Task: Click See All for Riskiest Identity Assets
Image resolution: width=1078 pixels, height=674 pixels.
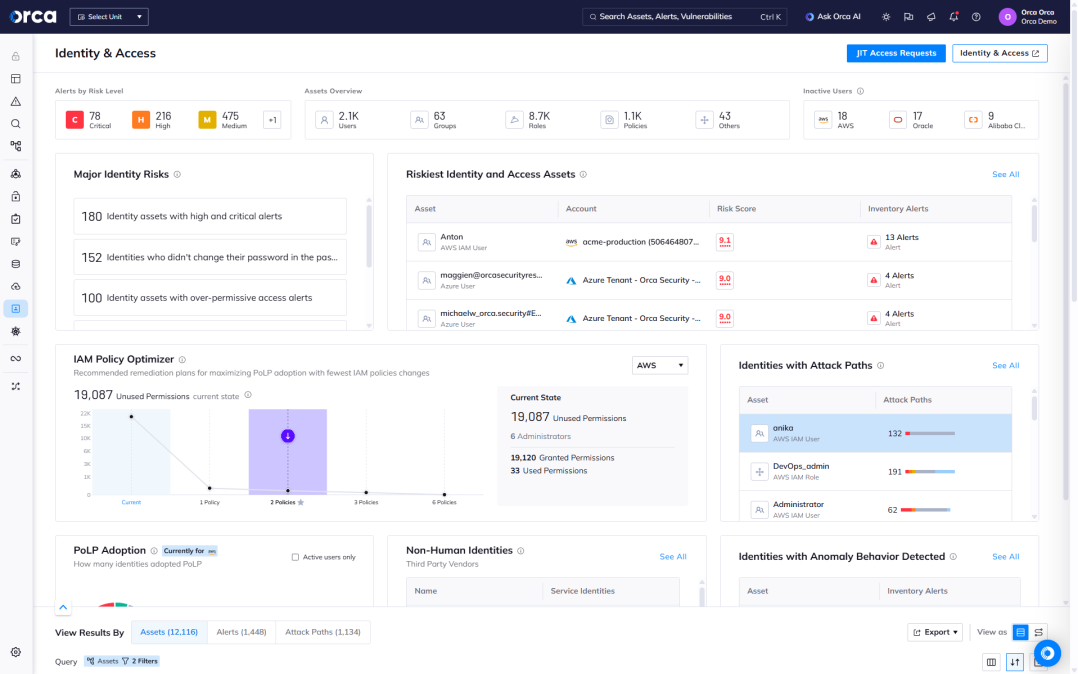Action: tap(1005, 174)
